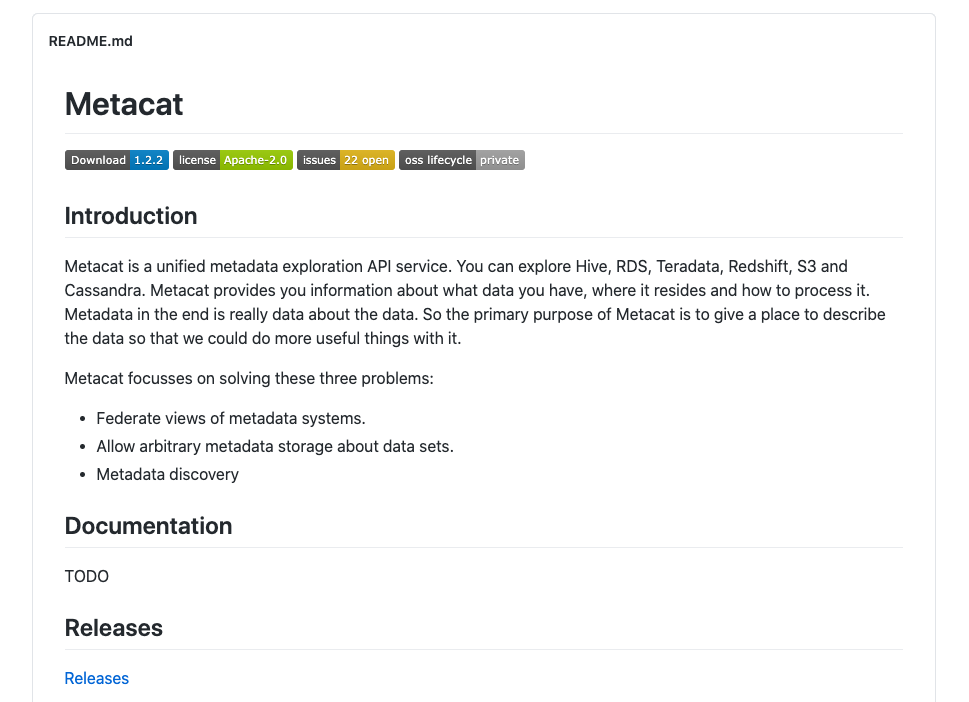Screen dimensions: 969x702
Task: Click the 'Metadata discovery' bullet item
Action: pos(167,474)
